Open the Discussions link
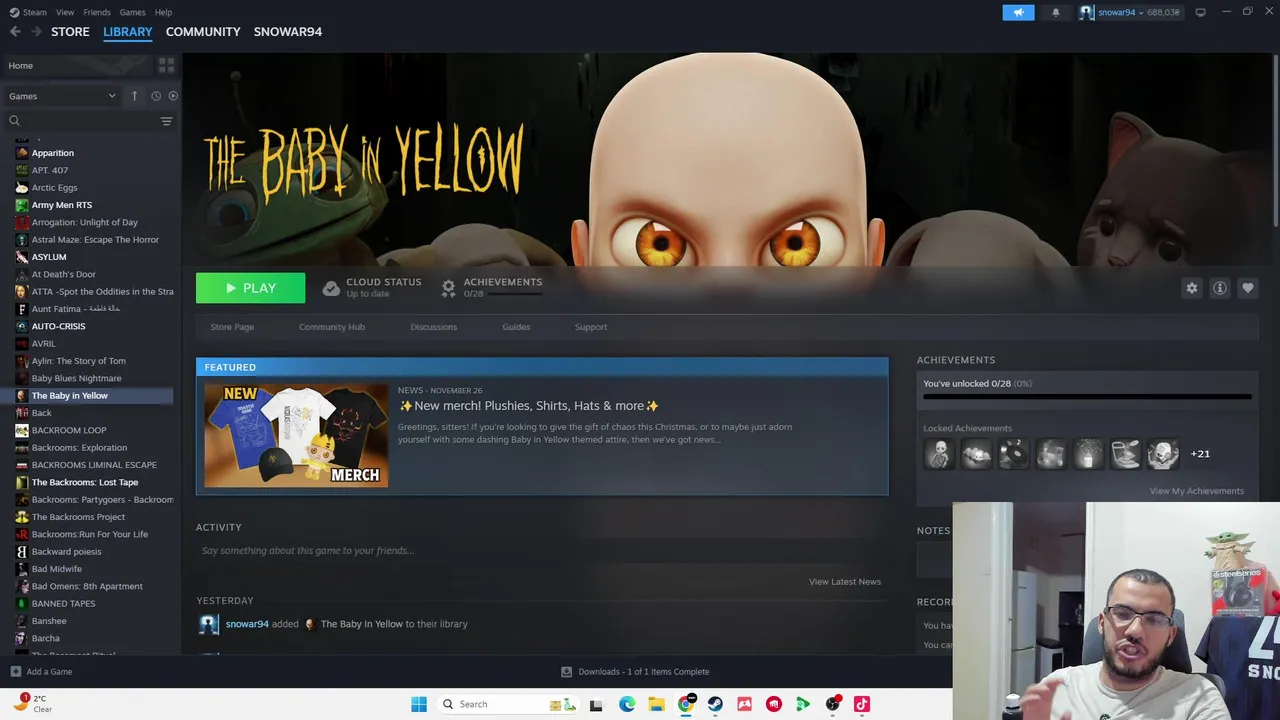Viewport: 1280px width, 720px height. [x=433, y=327]
